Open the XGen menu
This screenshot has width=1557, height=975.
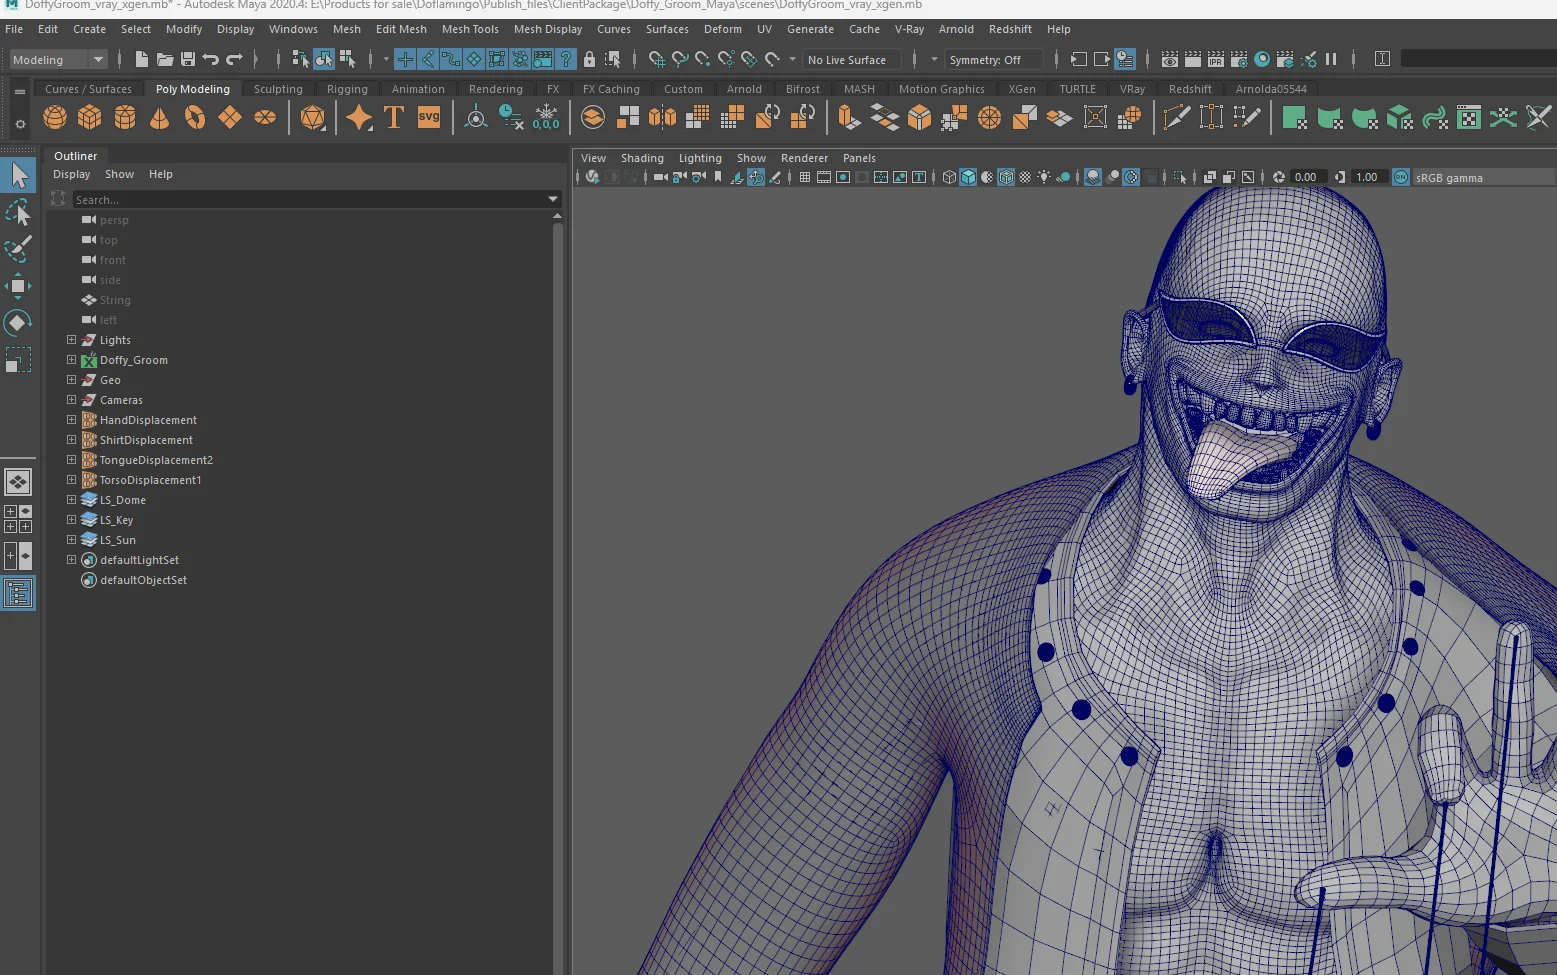click(1022, 88)
